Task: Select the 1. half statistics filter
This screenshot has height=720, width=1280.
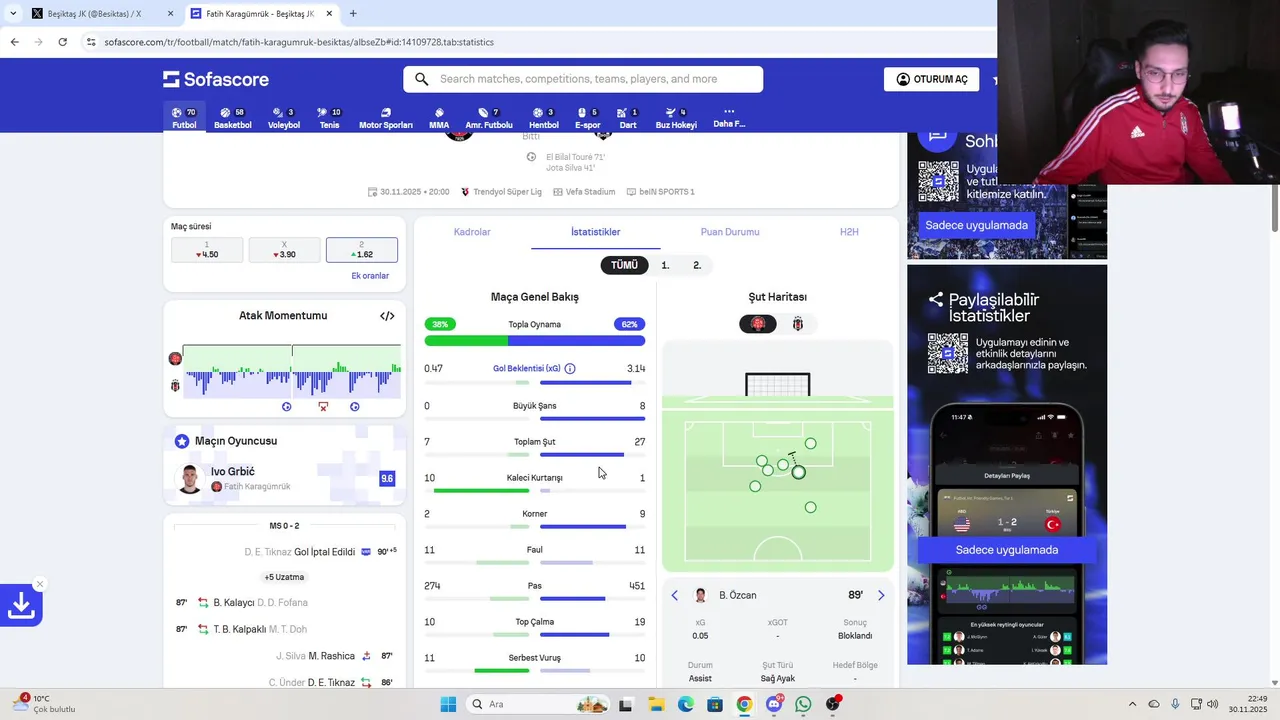Action: 665,265
